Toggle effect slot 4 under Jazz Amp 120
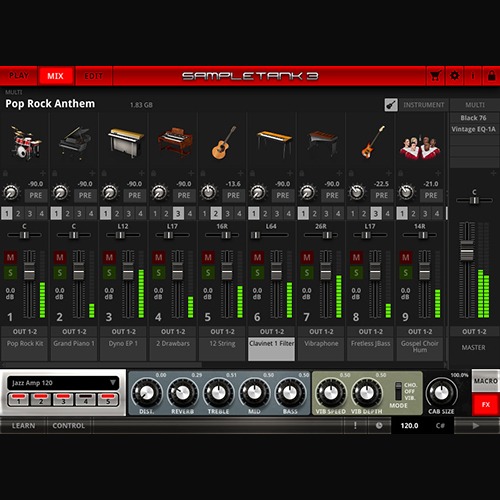Viewport: 500px width, 500px height. [x=85, y=399]
